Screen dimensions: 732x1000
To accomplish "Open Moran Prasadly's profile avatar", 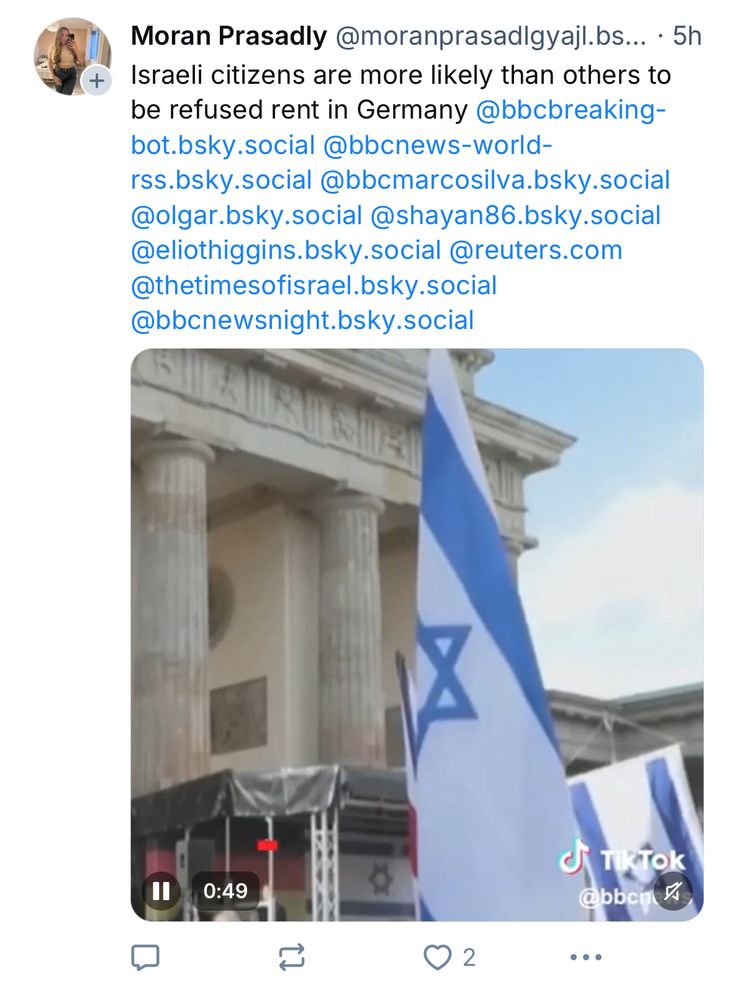I will pos(72,56).
